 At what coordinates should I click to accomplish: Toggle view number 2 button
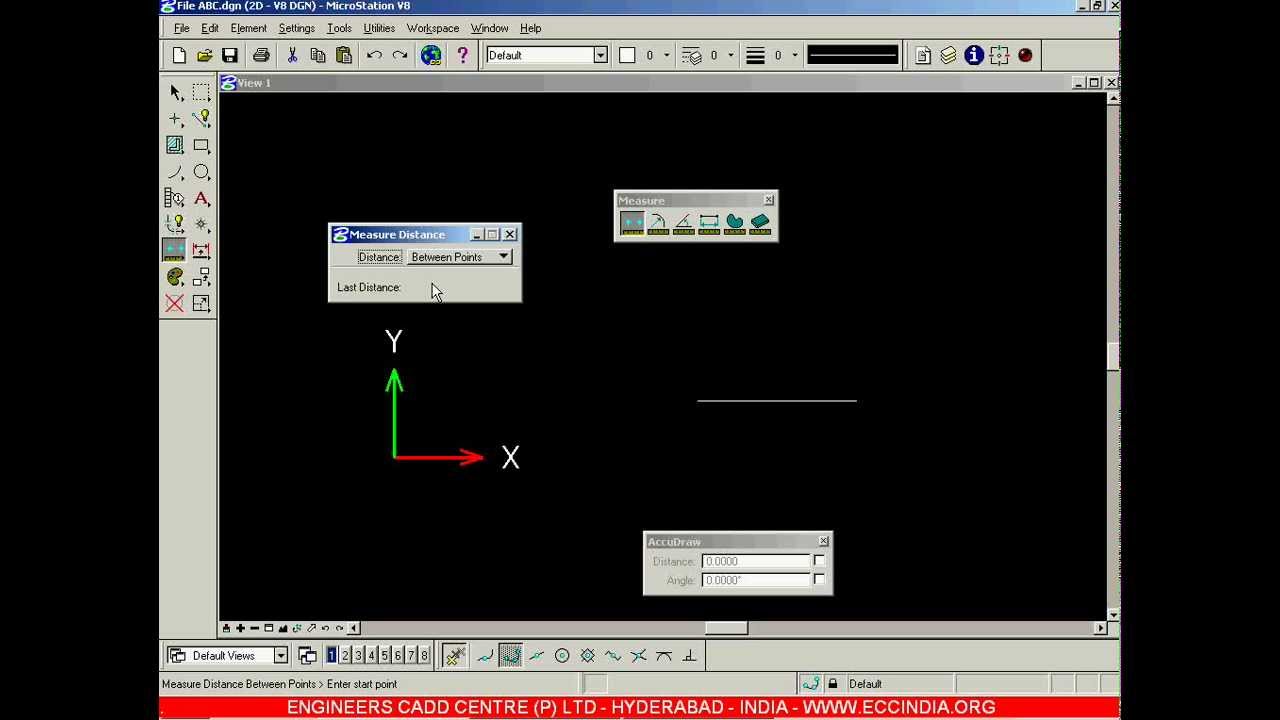[x=345, y=656]
